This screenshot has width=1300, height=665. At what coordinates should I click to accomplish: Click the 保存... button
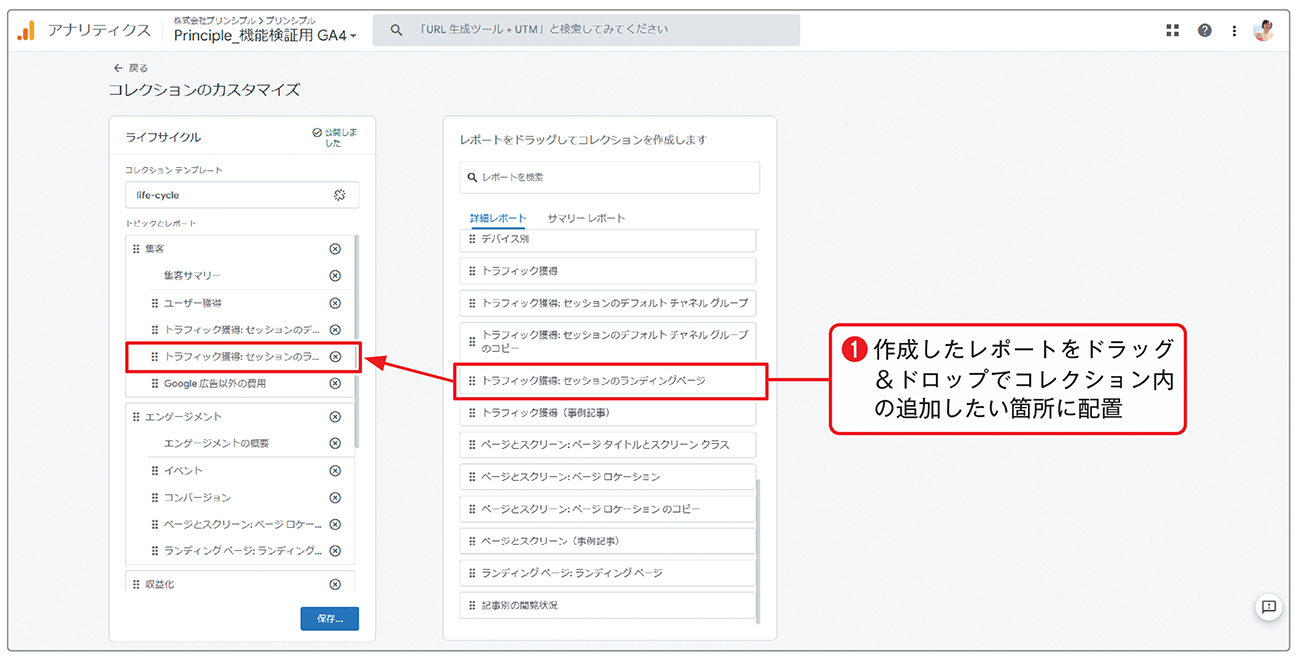click(330, 619)
